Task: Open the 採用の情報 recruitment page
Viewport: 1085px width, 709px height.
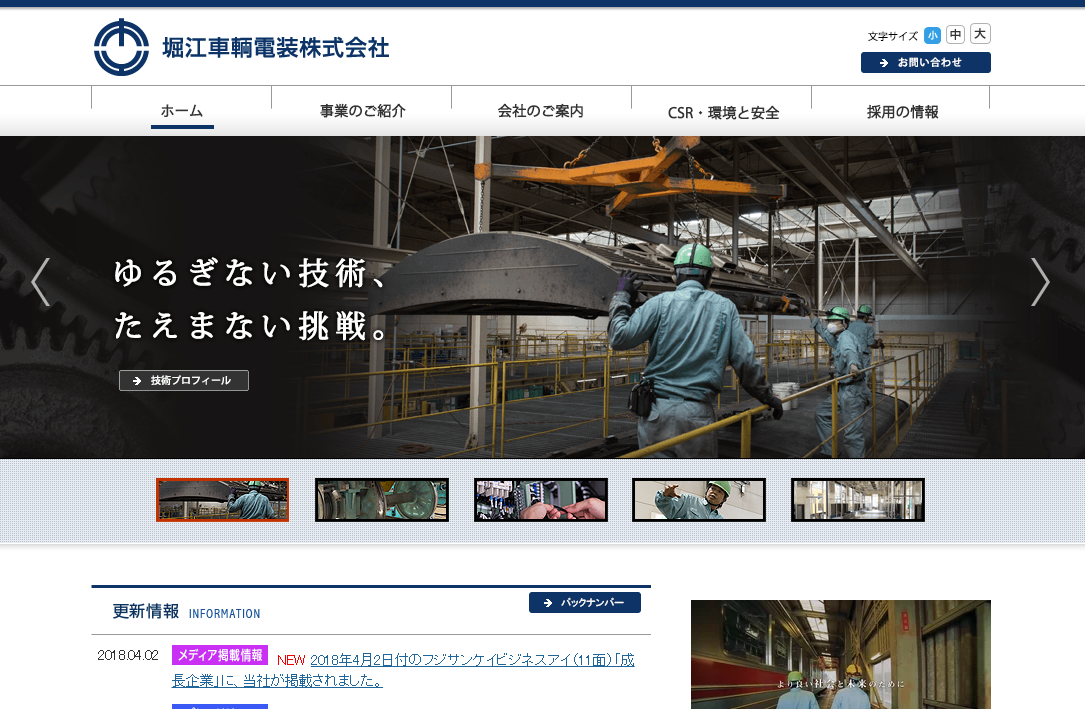Action: click(x=901, y=111)
